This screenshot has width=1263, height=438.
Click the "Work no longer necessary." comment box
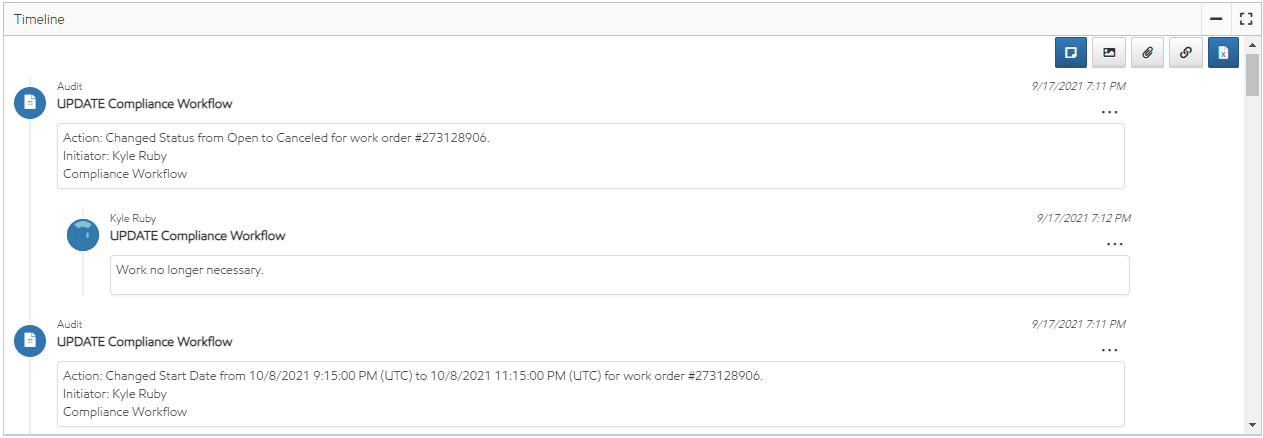coord(619,274)
